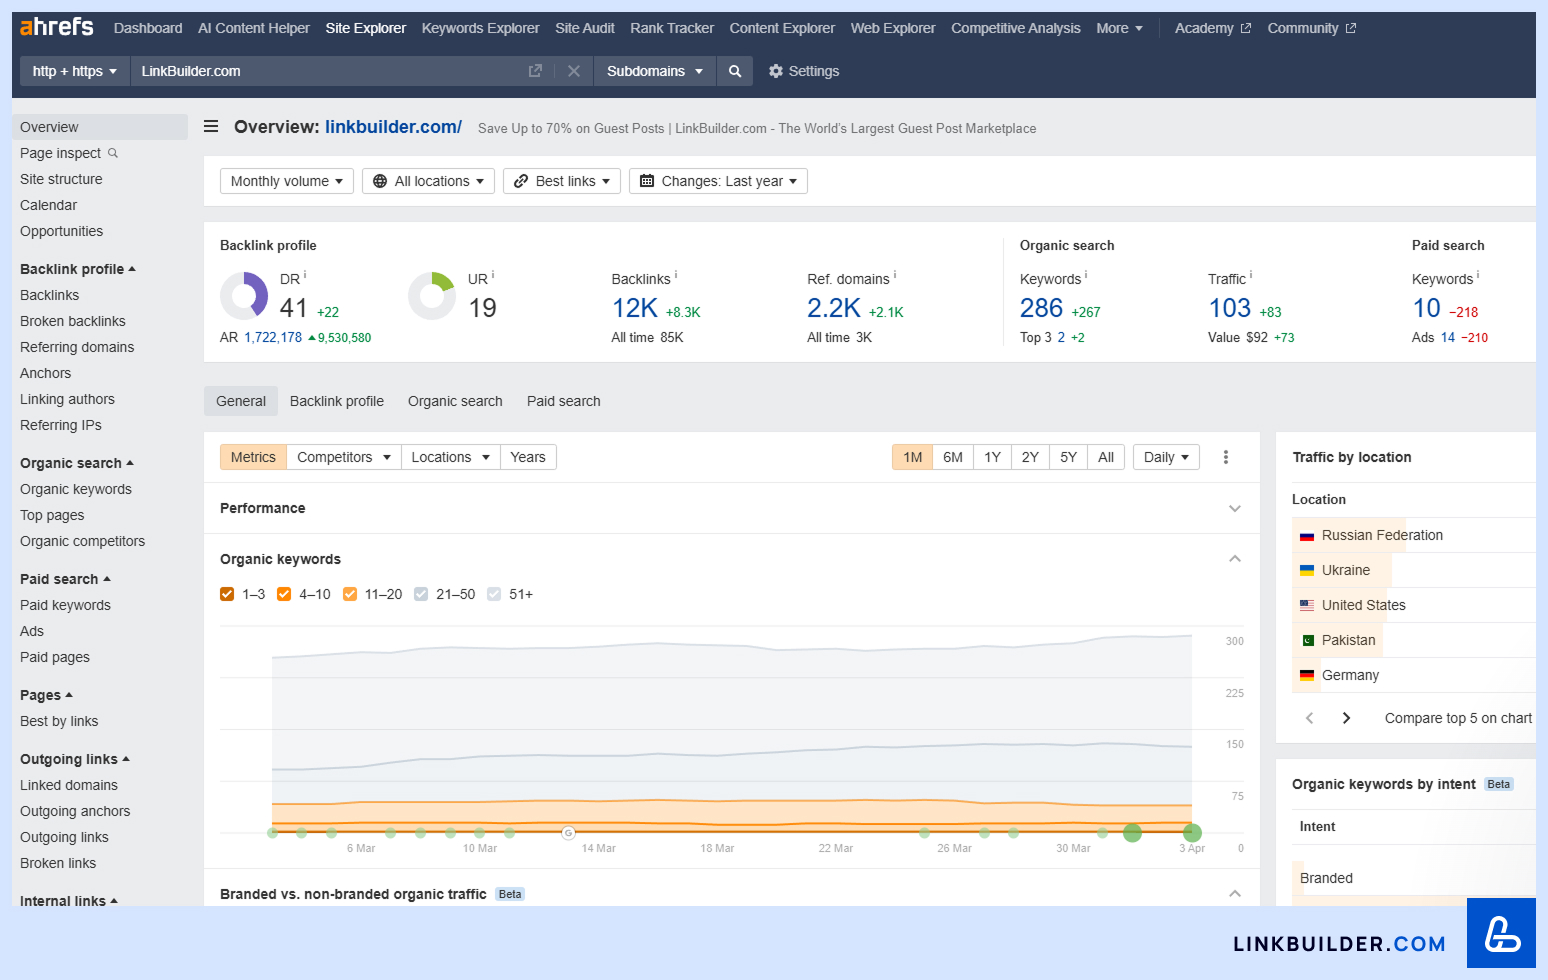This screenshot has width=1548, height=980.
Task: Switch to Backlink profile tab
Action: tap(337, 401)
